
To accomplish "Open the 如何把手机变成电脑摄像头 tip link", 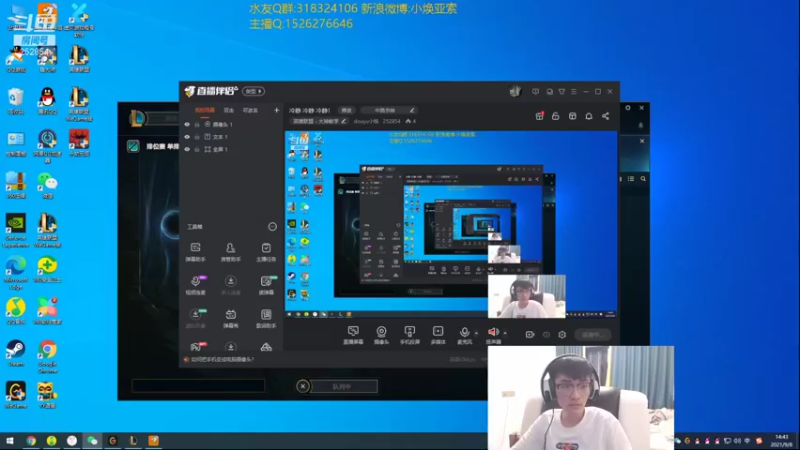I will [x=222, y=359].
